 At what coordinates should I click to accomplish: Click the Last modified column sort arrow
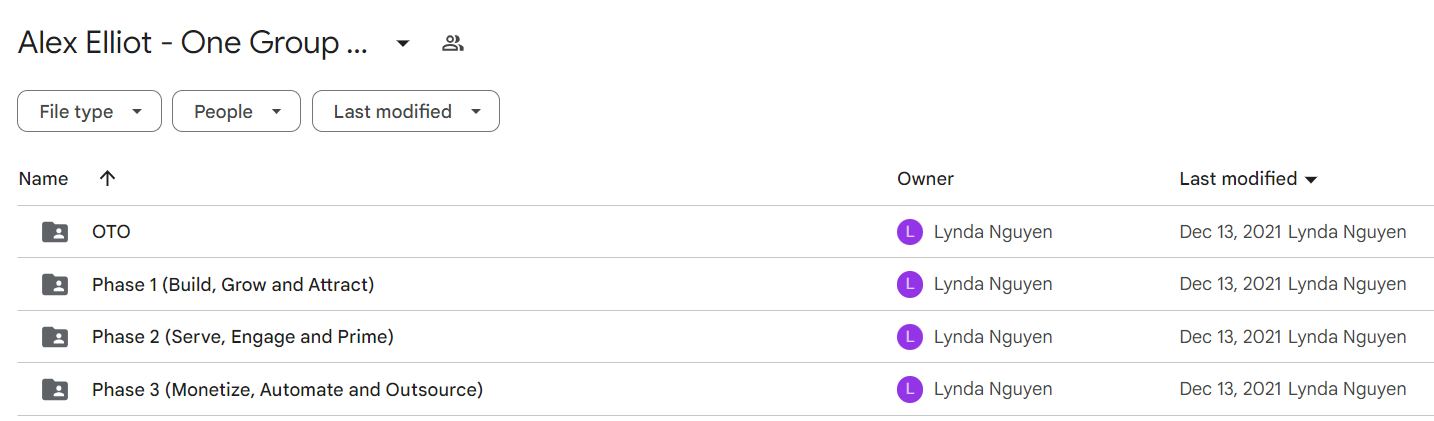(1311, 180)
